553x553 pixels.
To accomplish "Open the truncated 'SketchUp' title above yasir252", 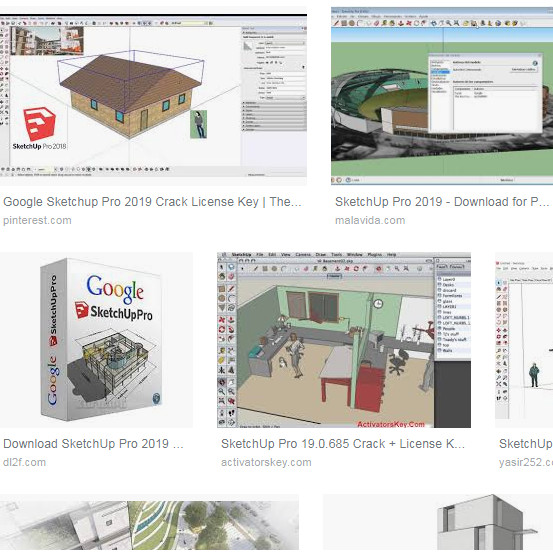I will (526, 444).
